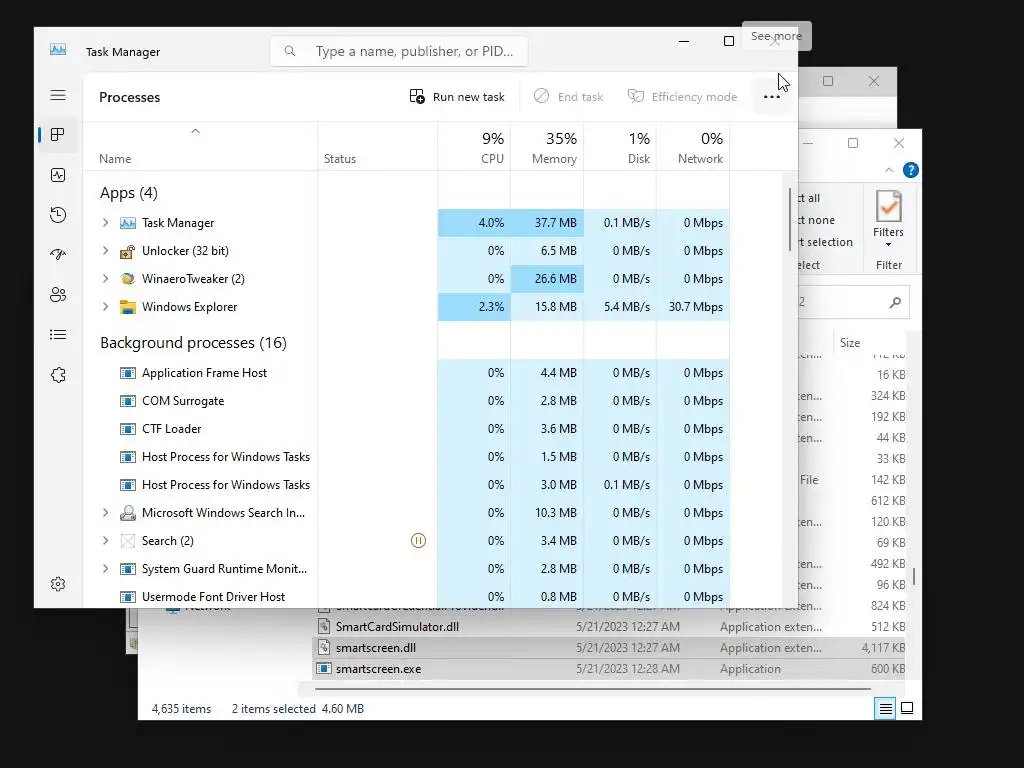Expand the Unlocker (32 bit) process group
Image resolution: width=1024 pixels, height=768 pixels.
tap(105, 251)
